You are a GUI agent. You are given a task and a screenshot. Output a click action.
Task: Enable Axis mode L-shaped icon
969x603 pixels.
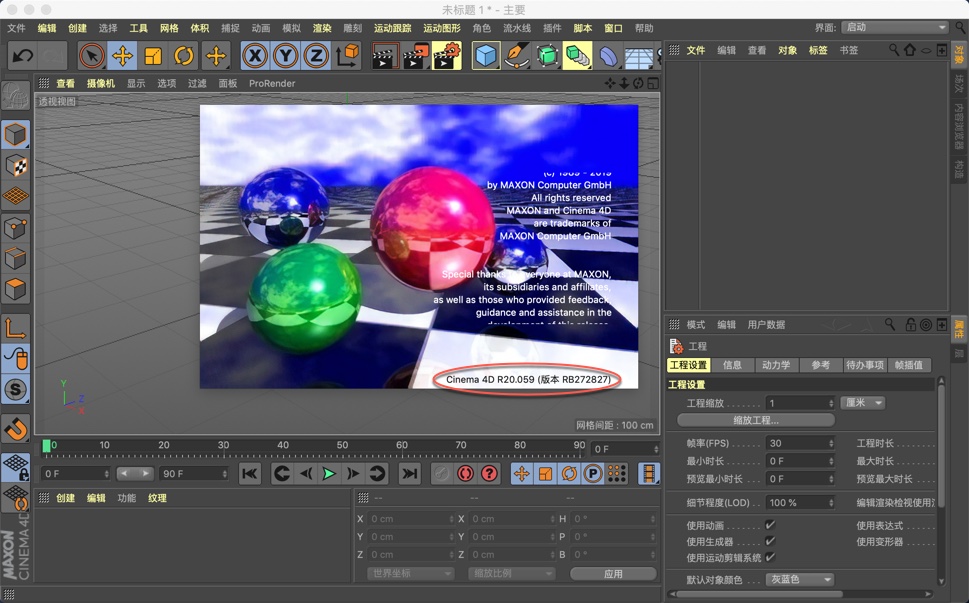tap(15, 328)
